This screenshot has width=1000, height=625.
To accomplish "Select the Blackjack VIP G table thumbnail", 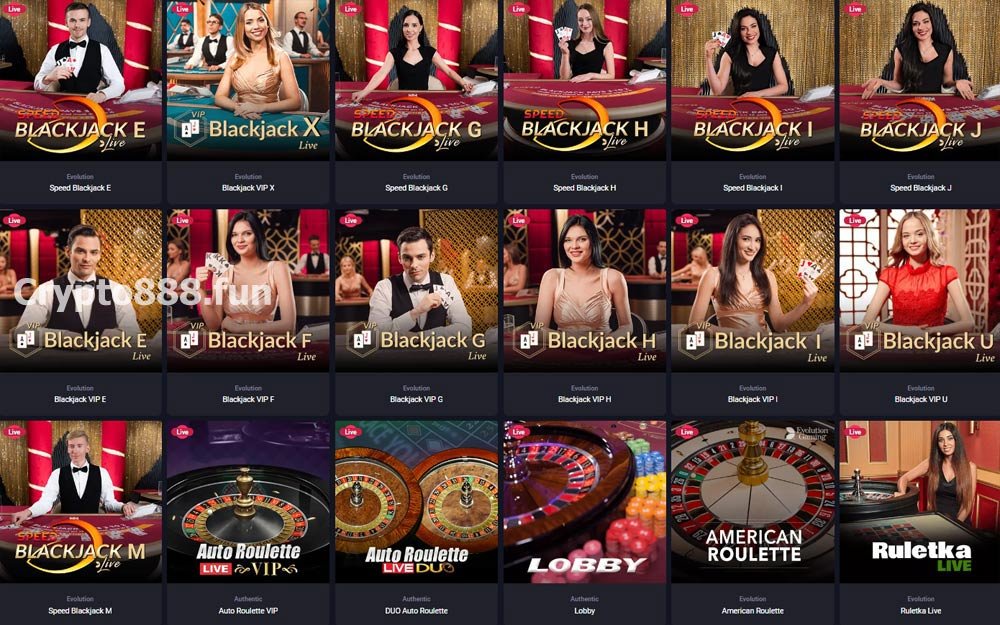I will click(x=416, y=290).
